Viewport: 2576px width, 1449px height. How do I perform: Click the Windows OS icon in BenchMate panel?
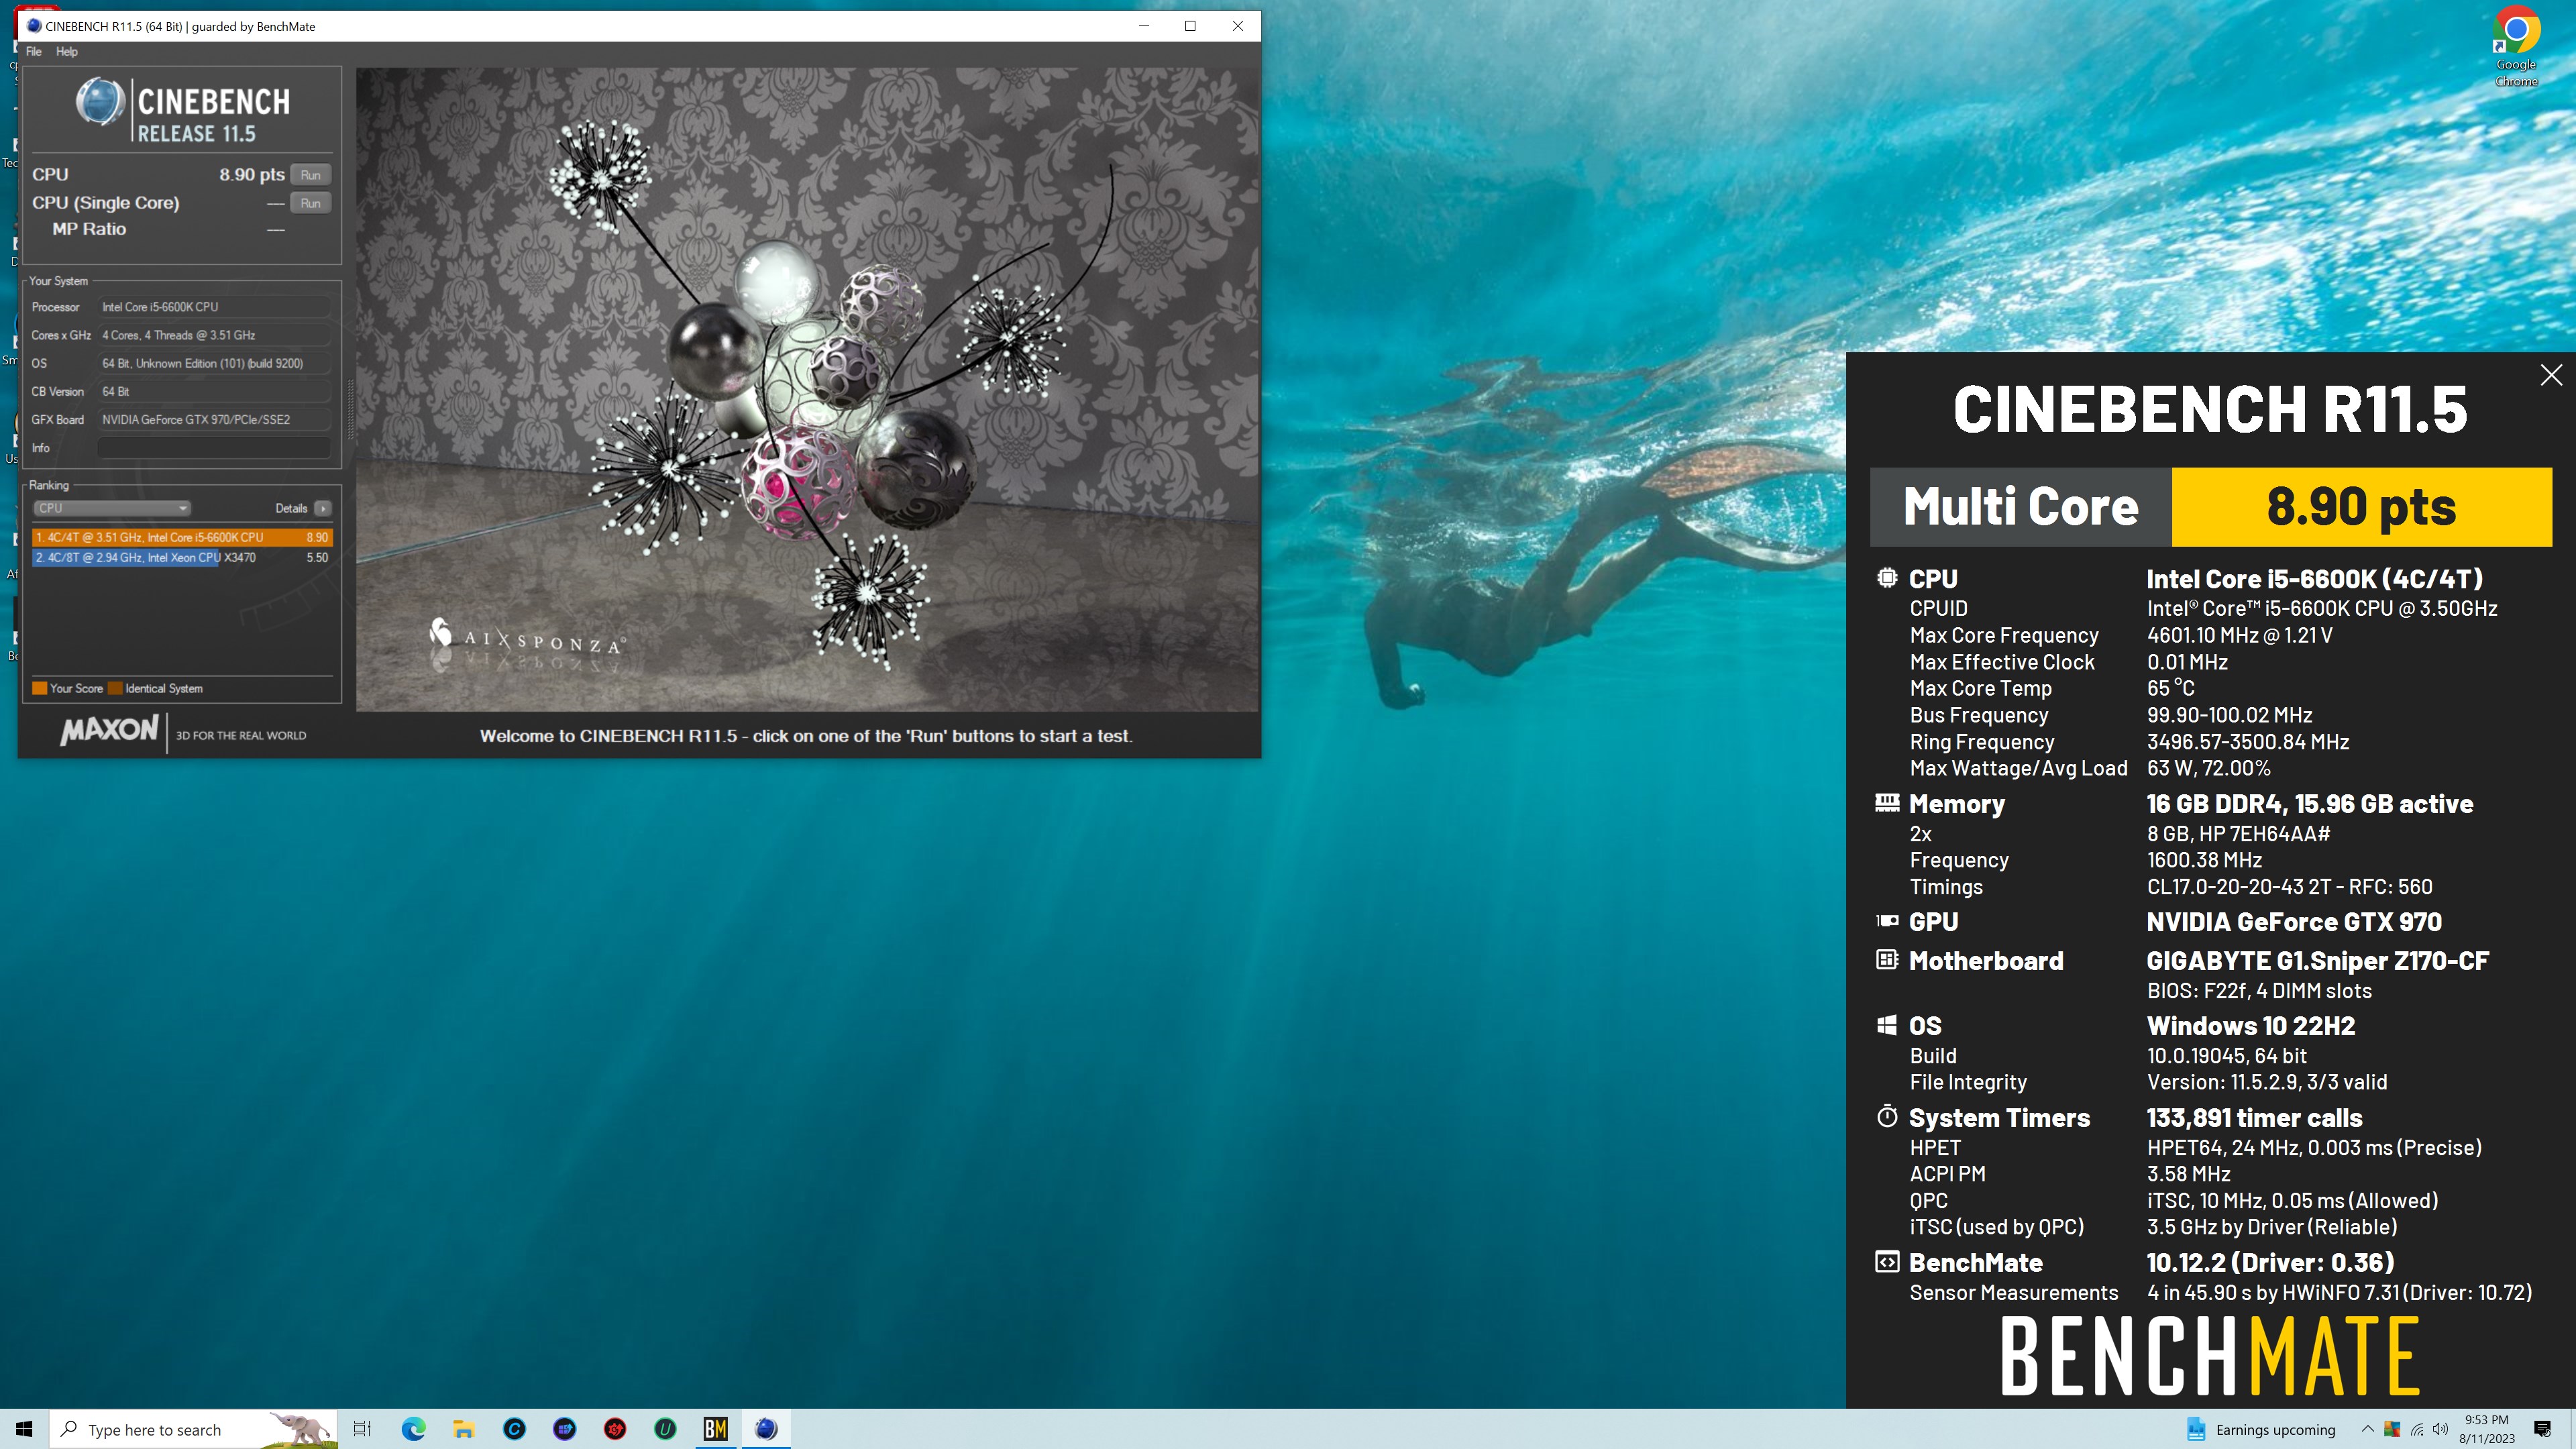click(1887, 1025)
